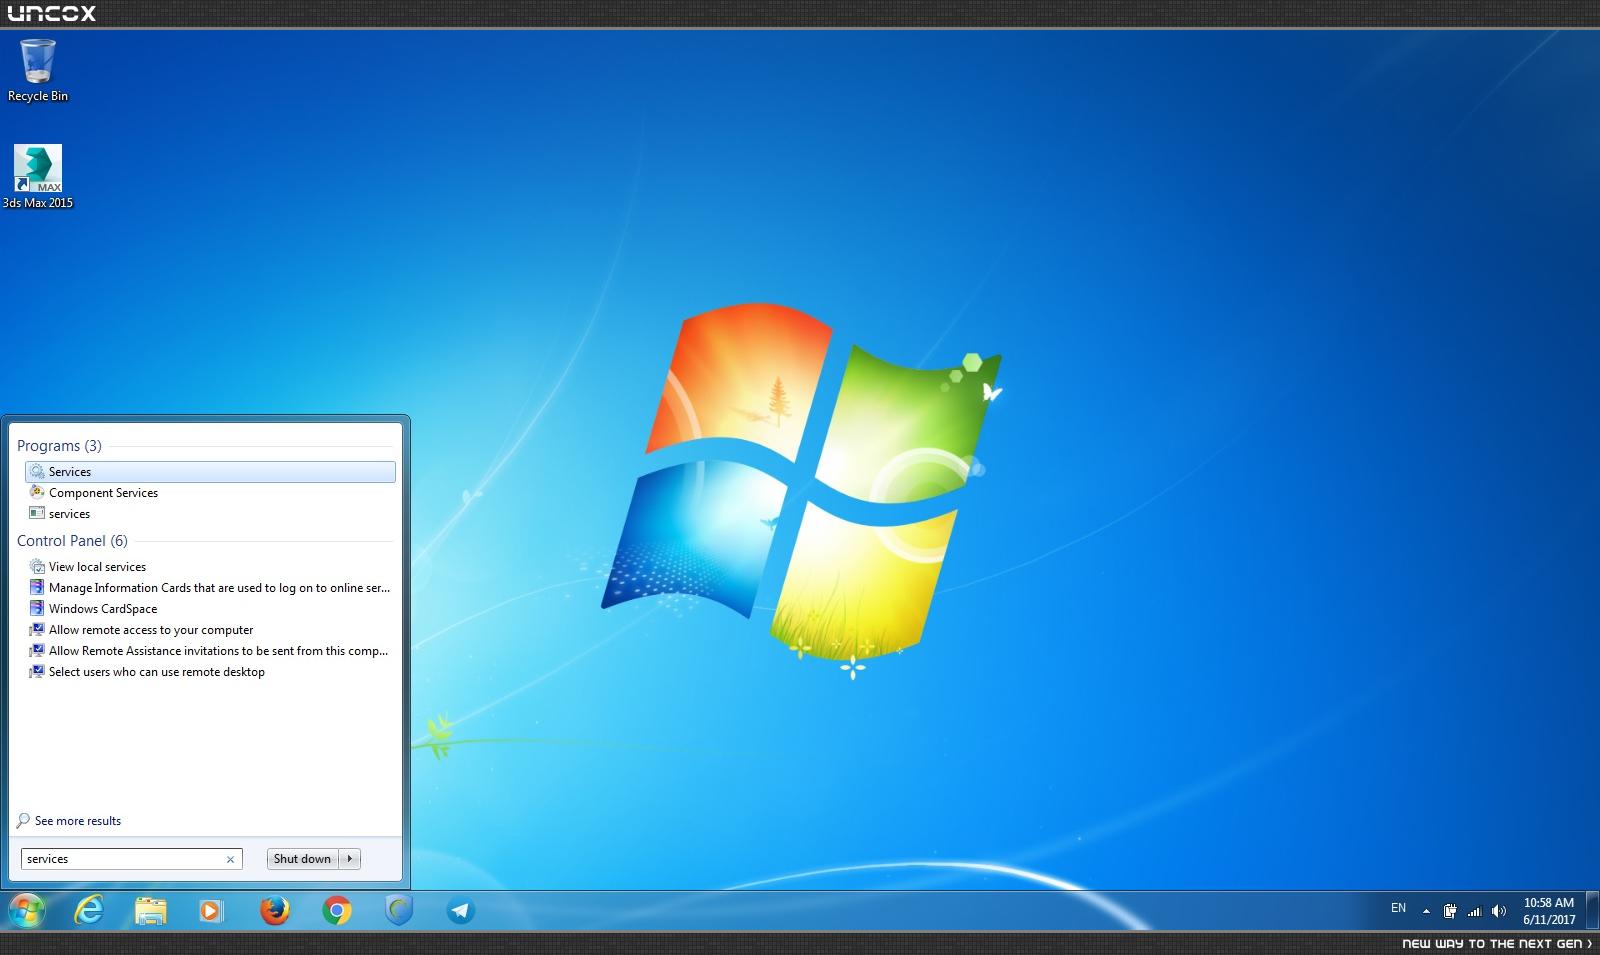Click the EN language indicator

point(1398,908)
